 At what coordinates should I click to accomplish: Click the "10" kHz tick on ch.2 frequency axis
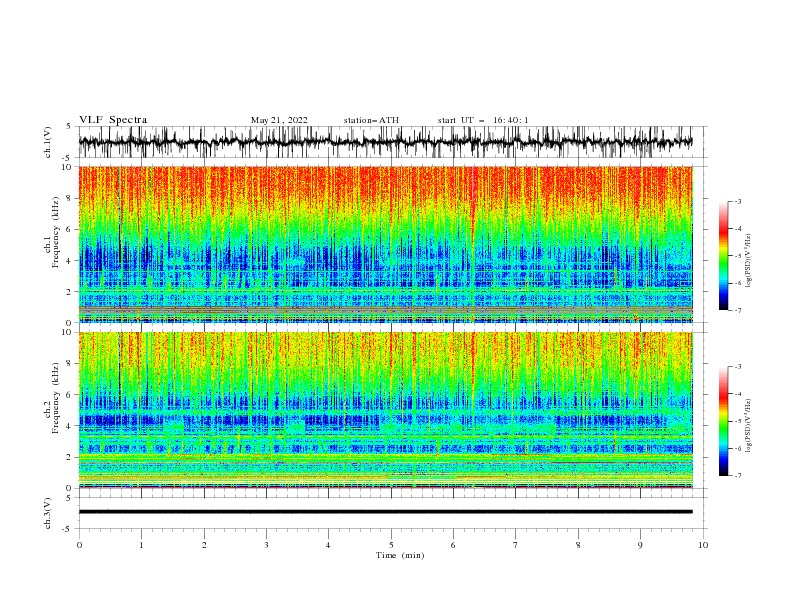68,332
